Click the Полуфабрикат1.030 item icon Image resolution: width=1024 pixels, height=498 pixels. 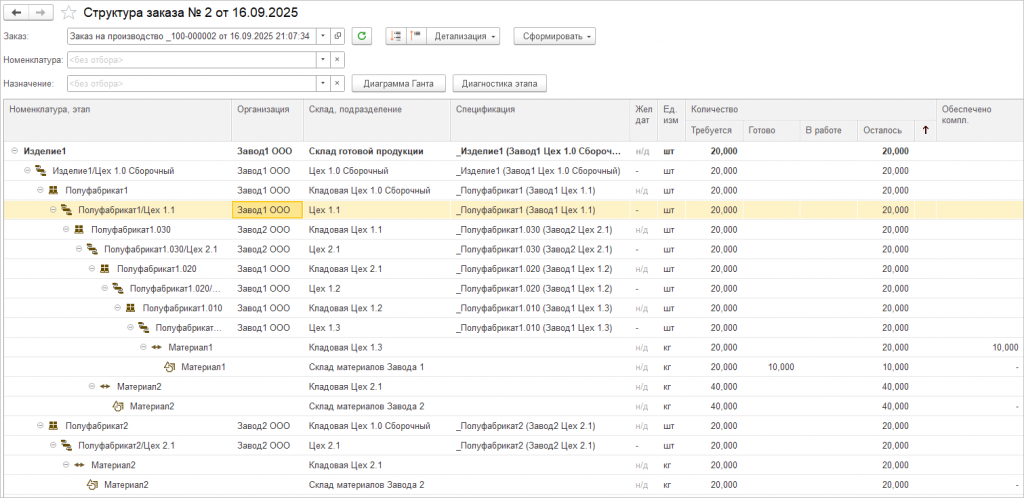(80, 230)
